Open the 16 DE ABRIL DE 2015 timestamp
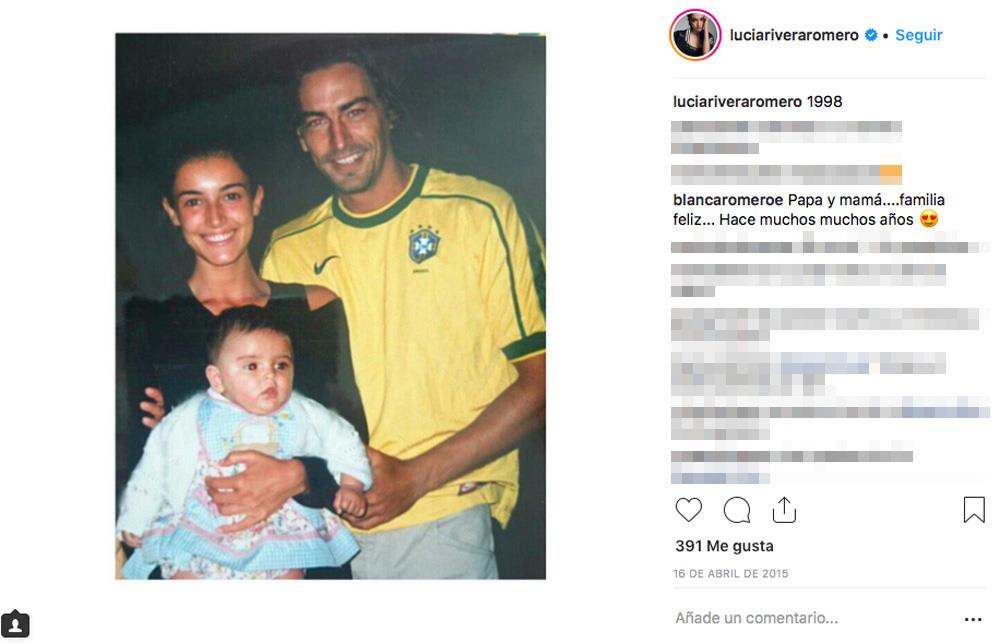 [x=731, y=573]
